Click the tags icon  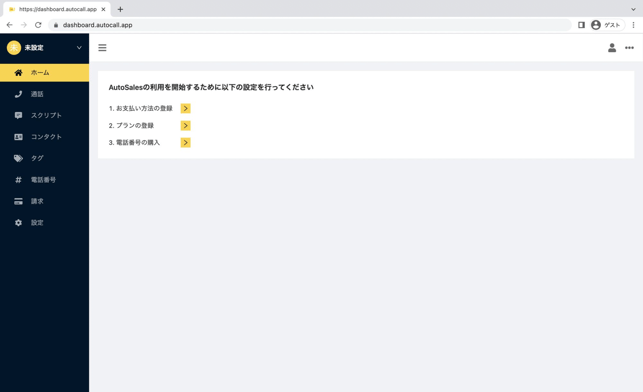18,158
